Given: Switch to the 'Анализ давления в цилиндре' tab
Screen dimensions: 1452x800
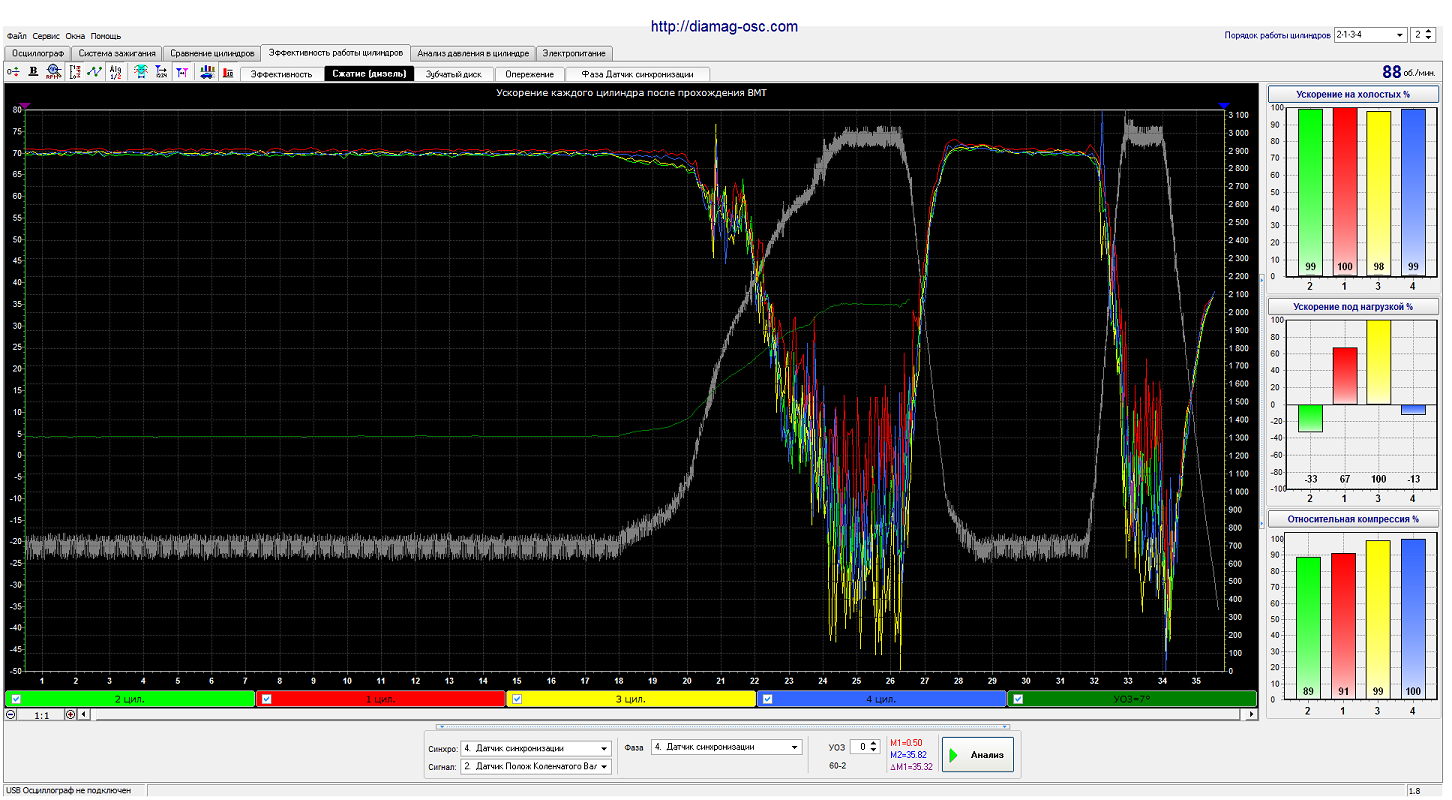Looking at the screenshot, I should [473, 53].
